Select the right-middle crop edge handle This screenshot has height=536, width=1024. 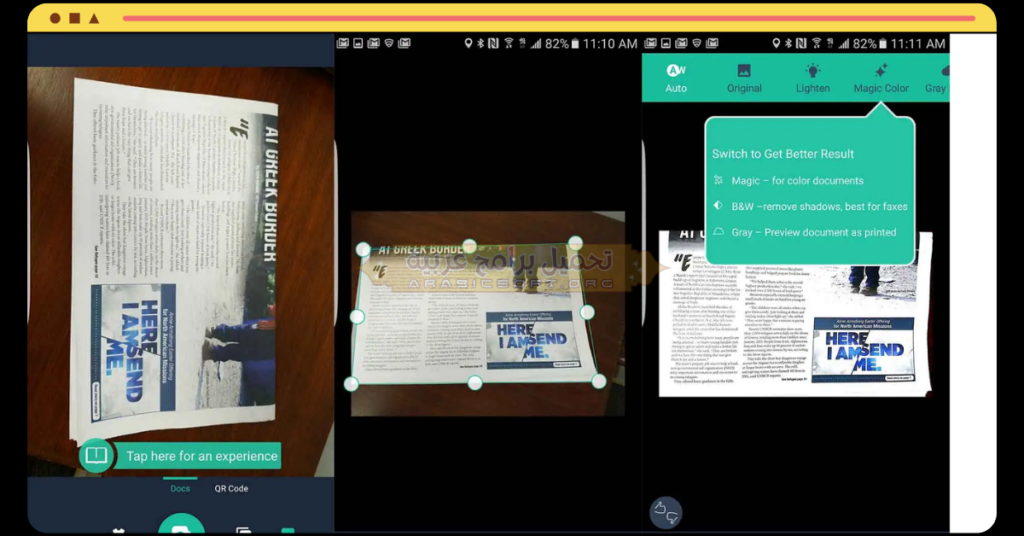tap(587, 312)
